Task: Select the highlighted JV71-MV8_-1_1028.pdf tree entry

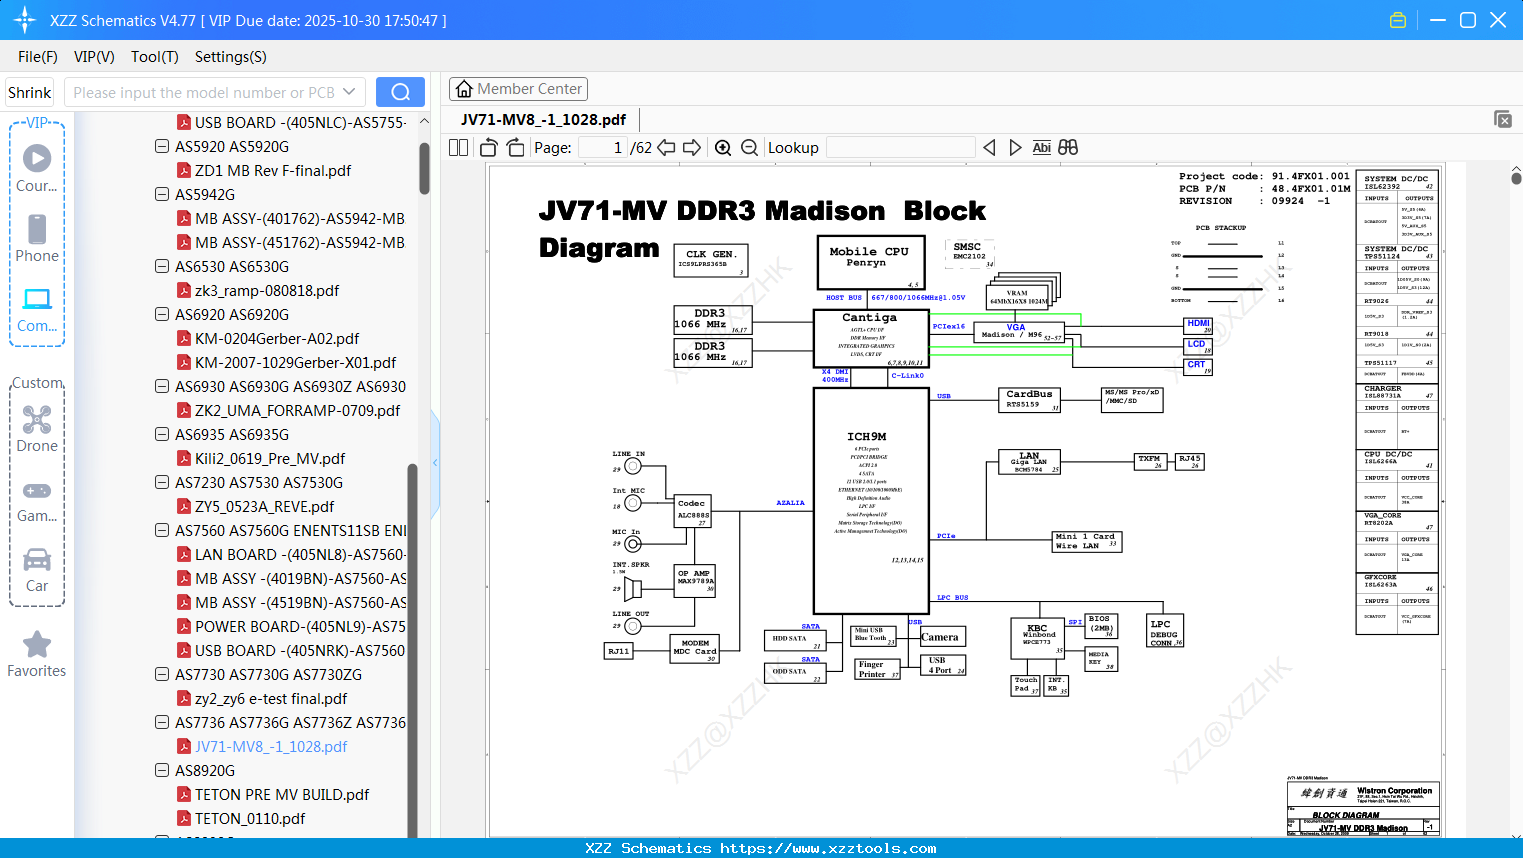Action: coord(271,746)
